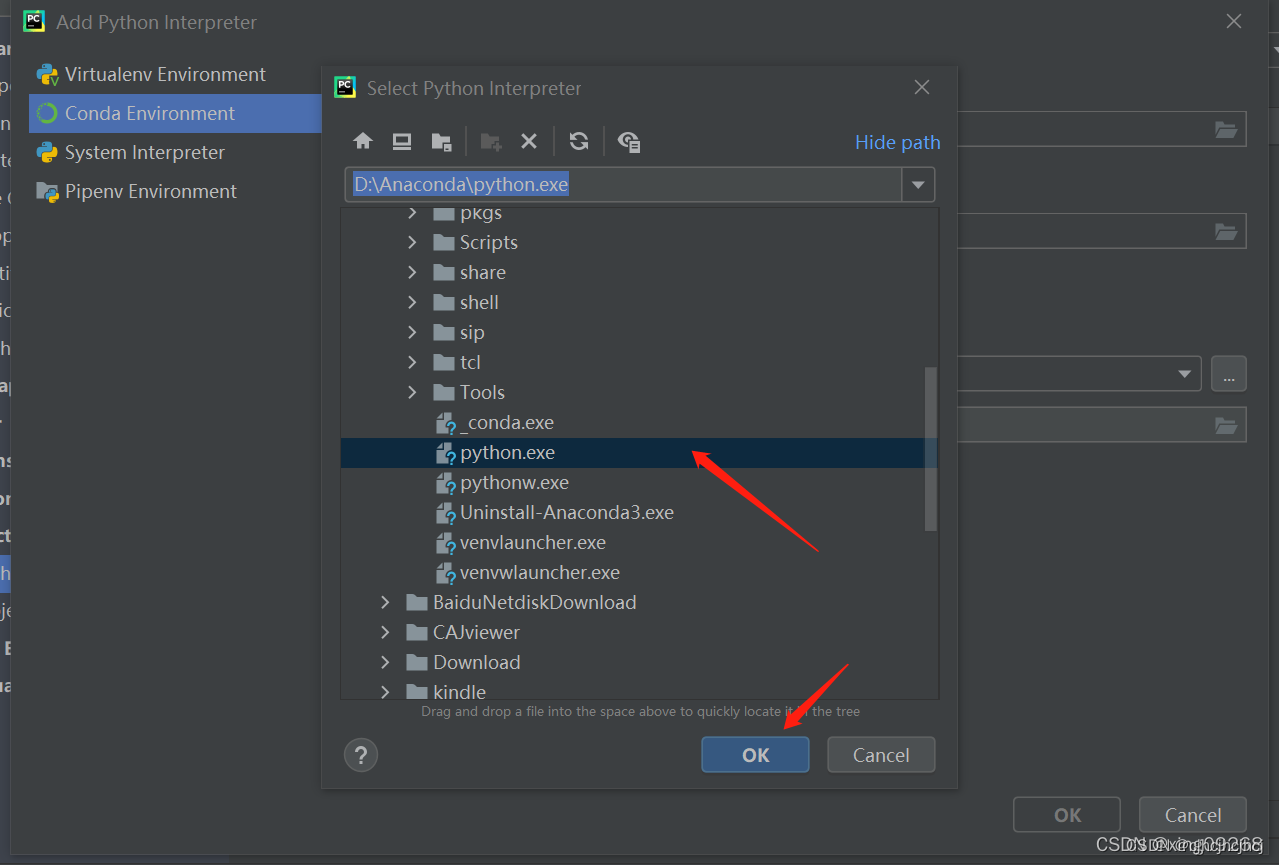Select venvlauncher.exe file name
Screen dimensions: 1279x865
(533, 543)
